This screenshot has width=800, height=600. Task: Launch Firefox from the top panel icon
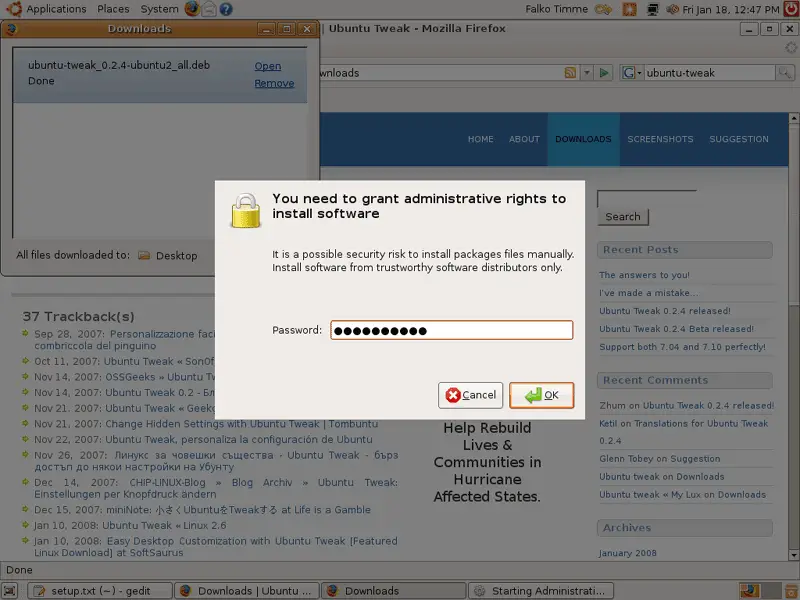[192, 9]
